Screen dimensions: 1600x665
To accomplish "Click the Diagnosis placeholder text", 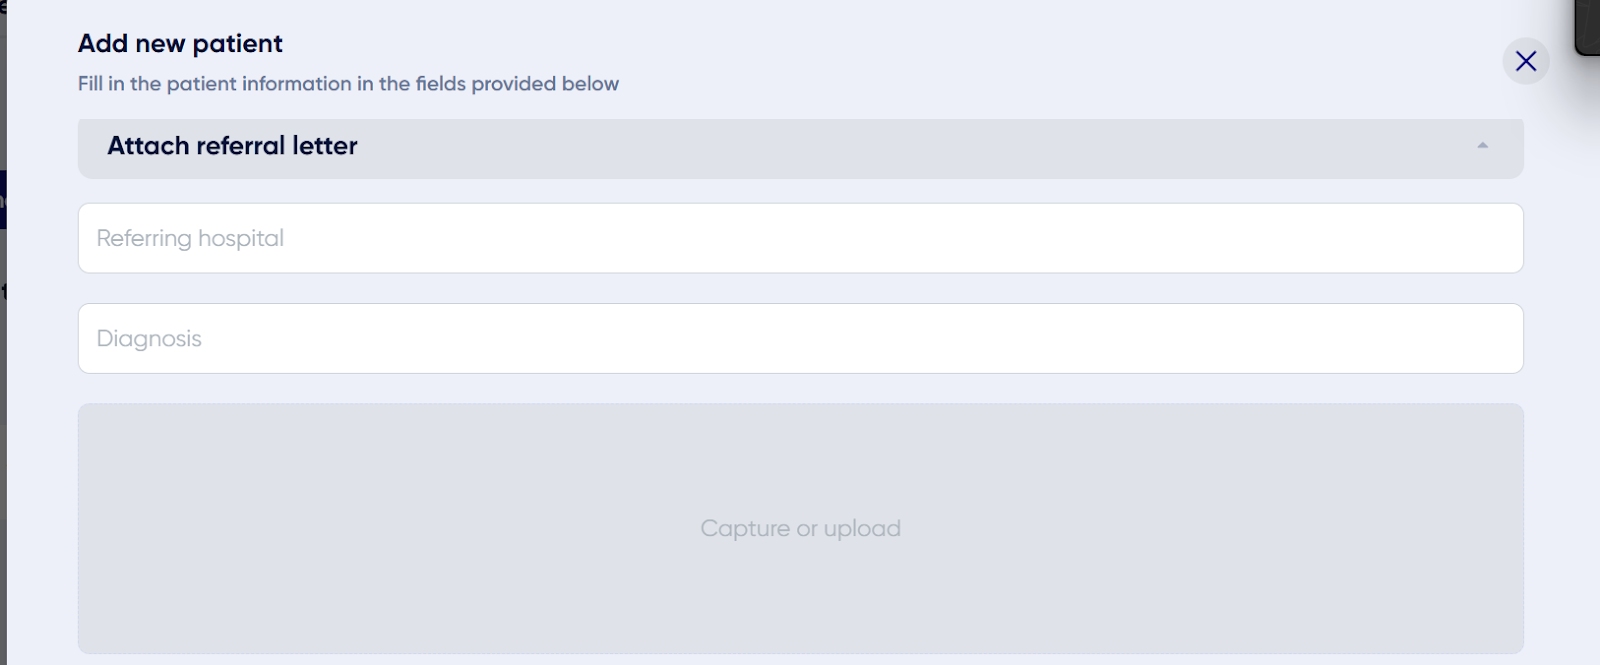I will 149,339.
